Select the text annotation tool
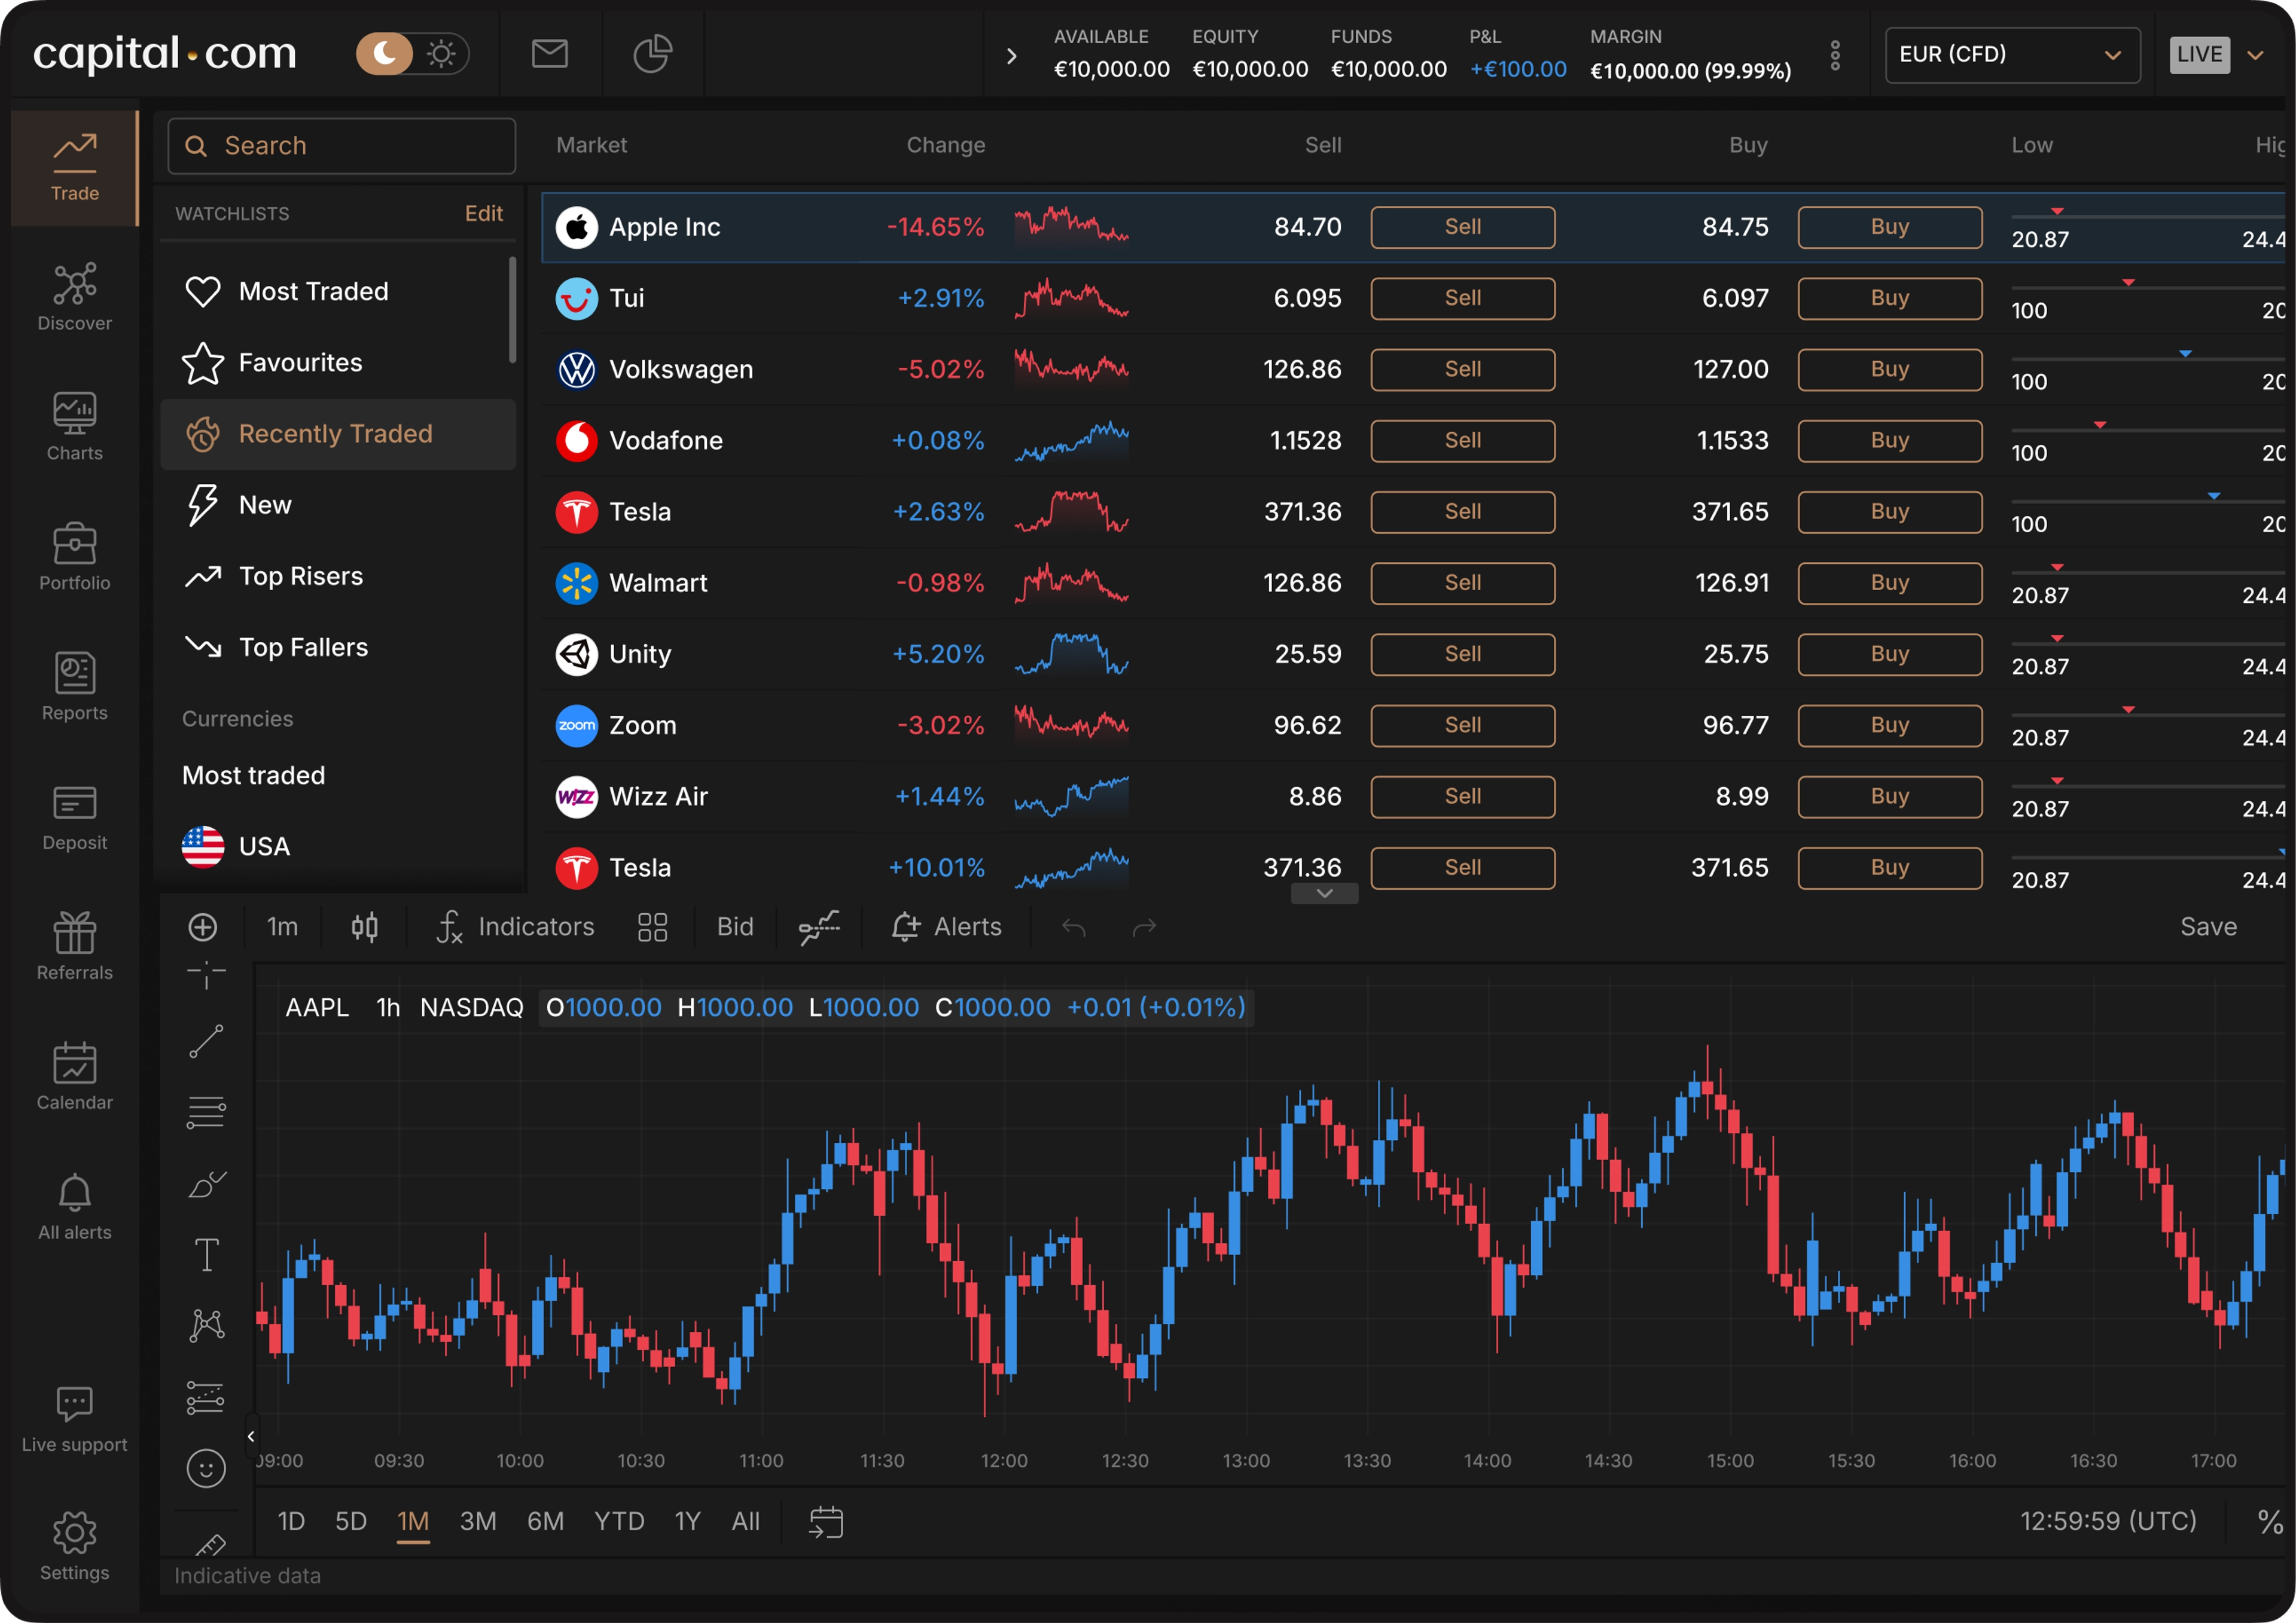The width and height of the screenshot is (2296, 1623). [206, 1255]
